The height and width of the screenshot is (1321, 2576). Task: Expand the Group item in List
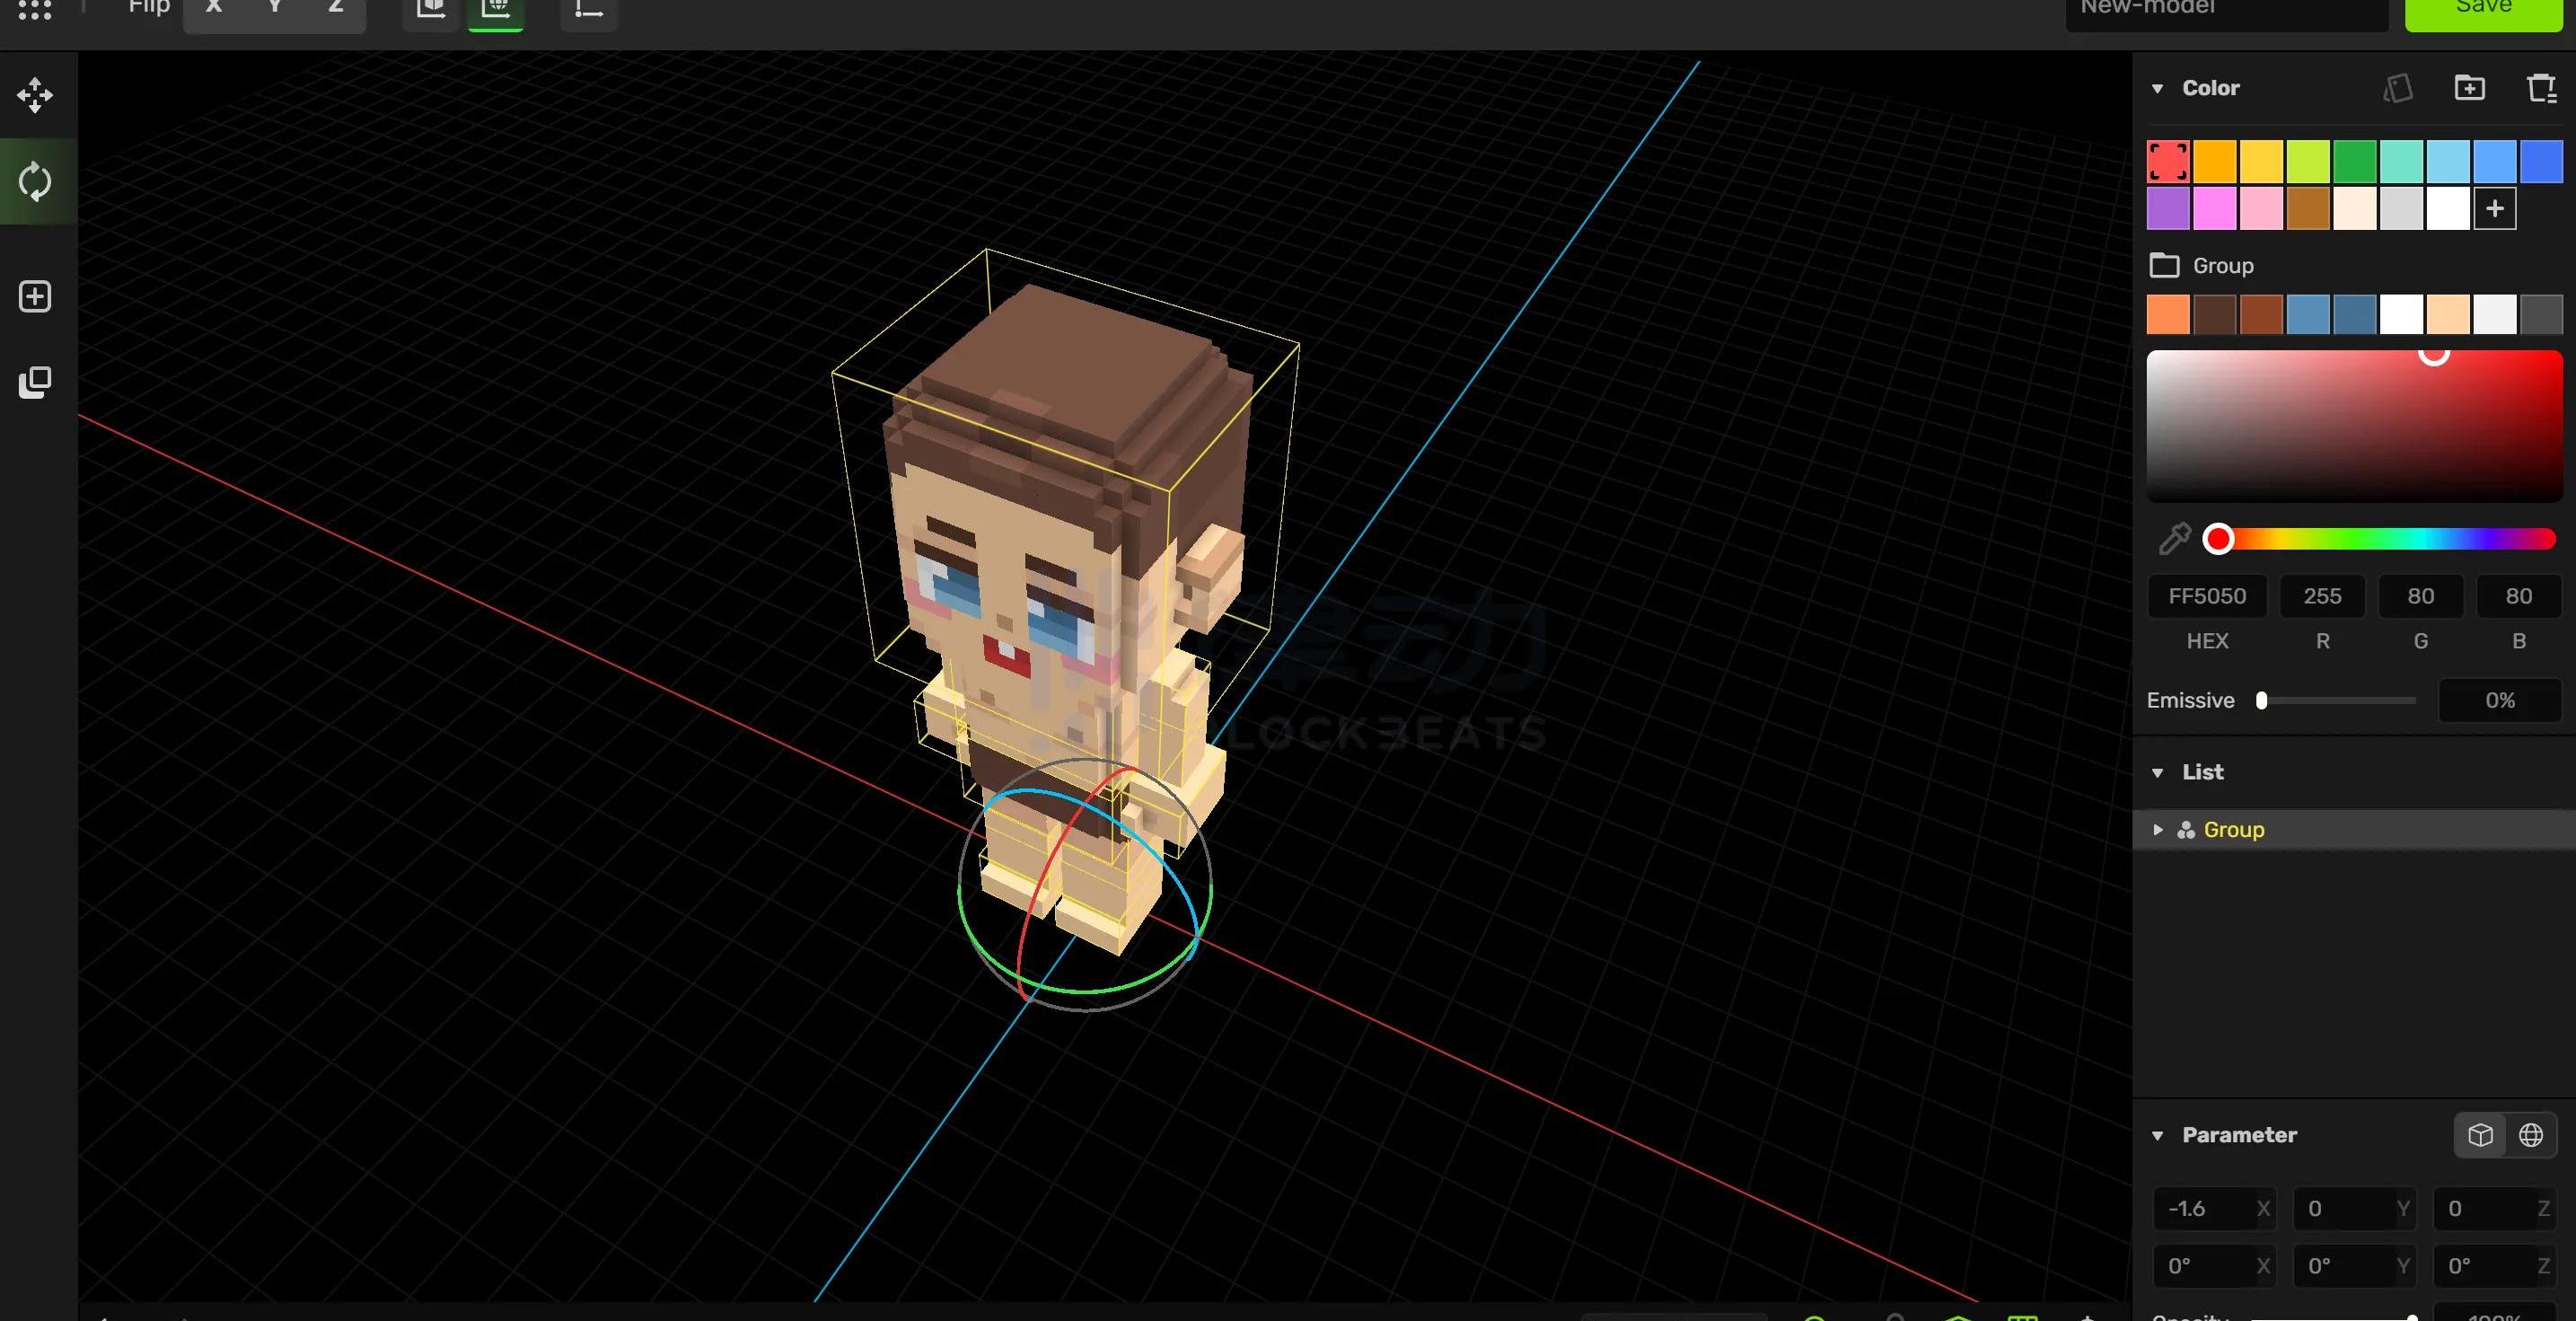[2158, 830]
